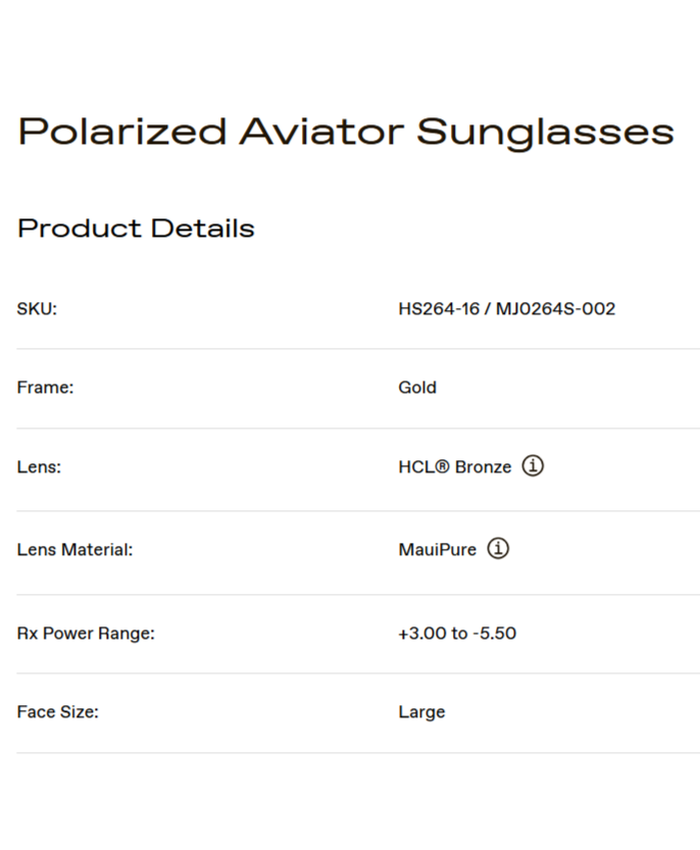Click the Face Size label
This screenshot has width=700, height=850.
point(58,712)
